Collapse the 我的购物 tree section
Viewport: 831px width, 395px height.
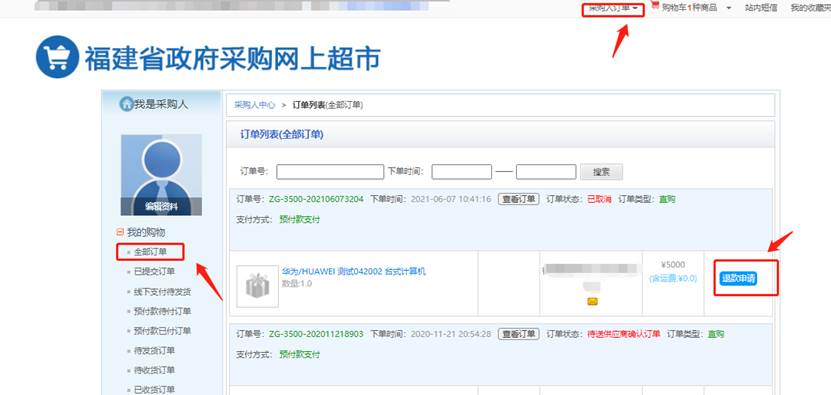[x=119, y=232]
